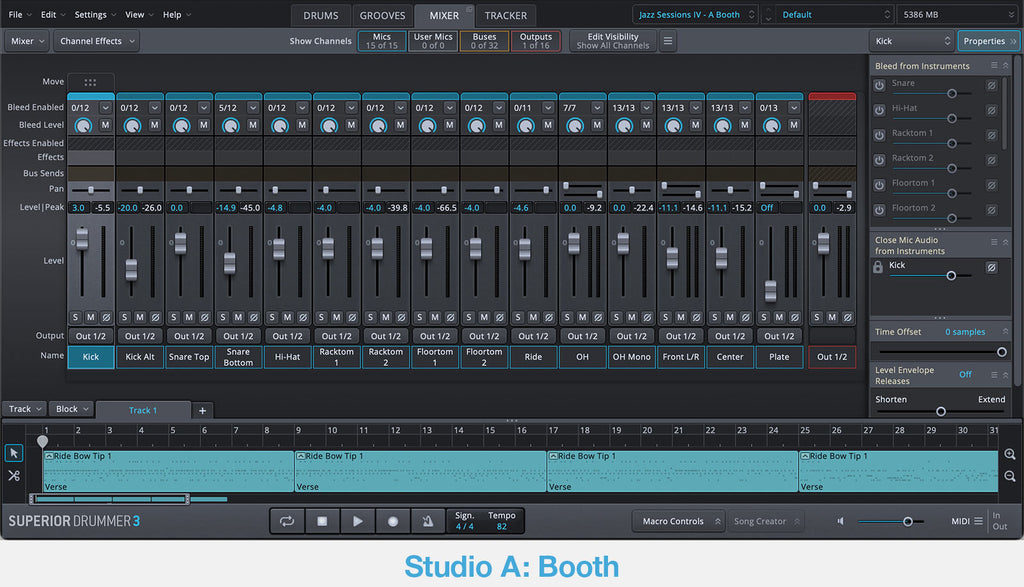
Task: Select the scissors cut tool
Action: 14,475
